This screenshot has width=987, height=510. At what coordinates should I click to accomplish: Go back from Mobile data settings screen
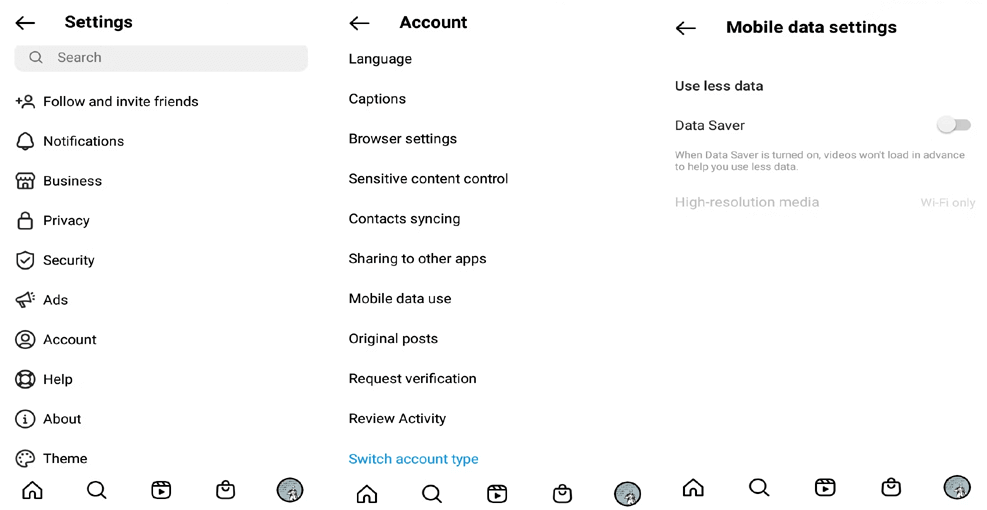(x=685, y=28)
